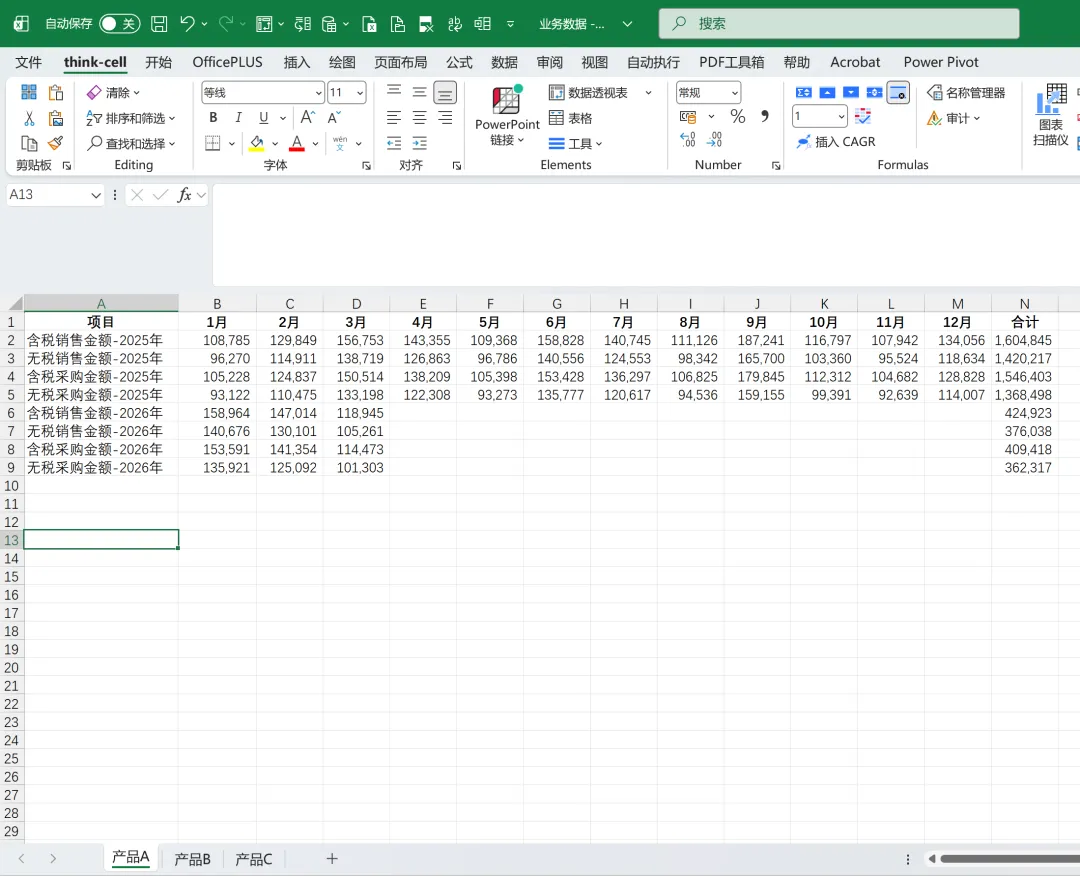Toggle align text left
This screenshot has width=1080, height=876.
point(394,118)
